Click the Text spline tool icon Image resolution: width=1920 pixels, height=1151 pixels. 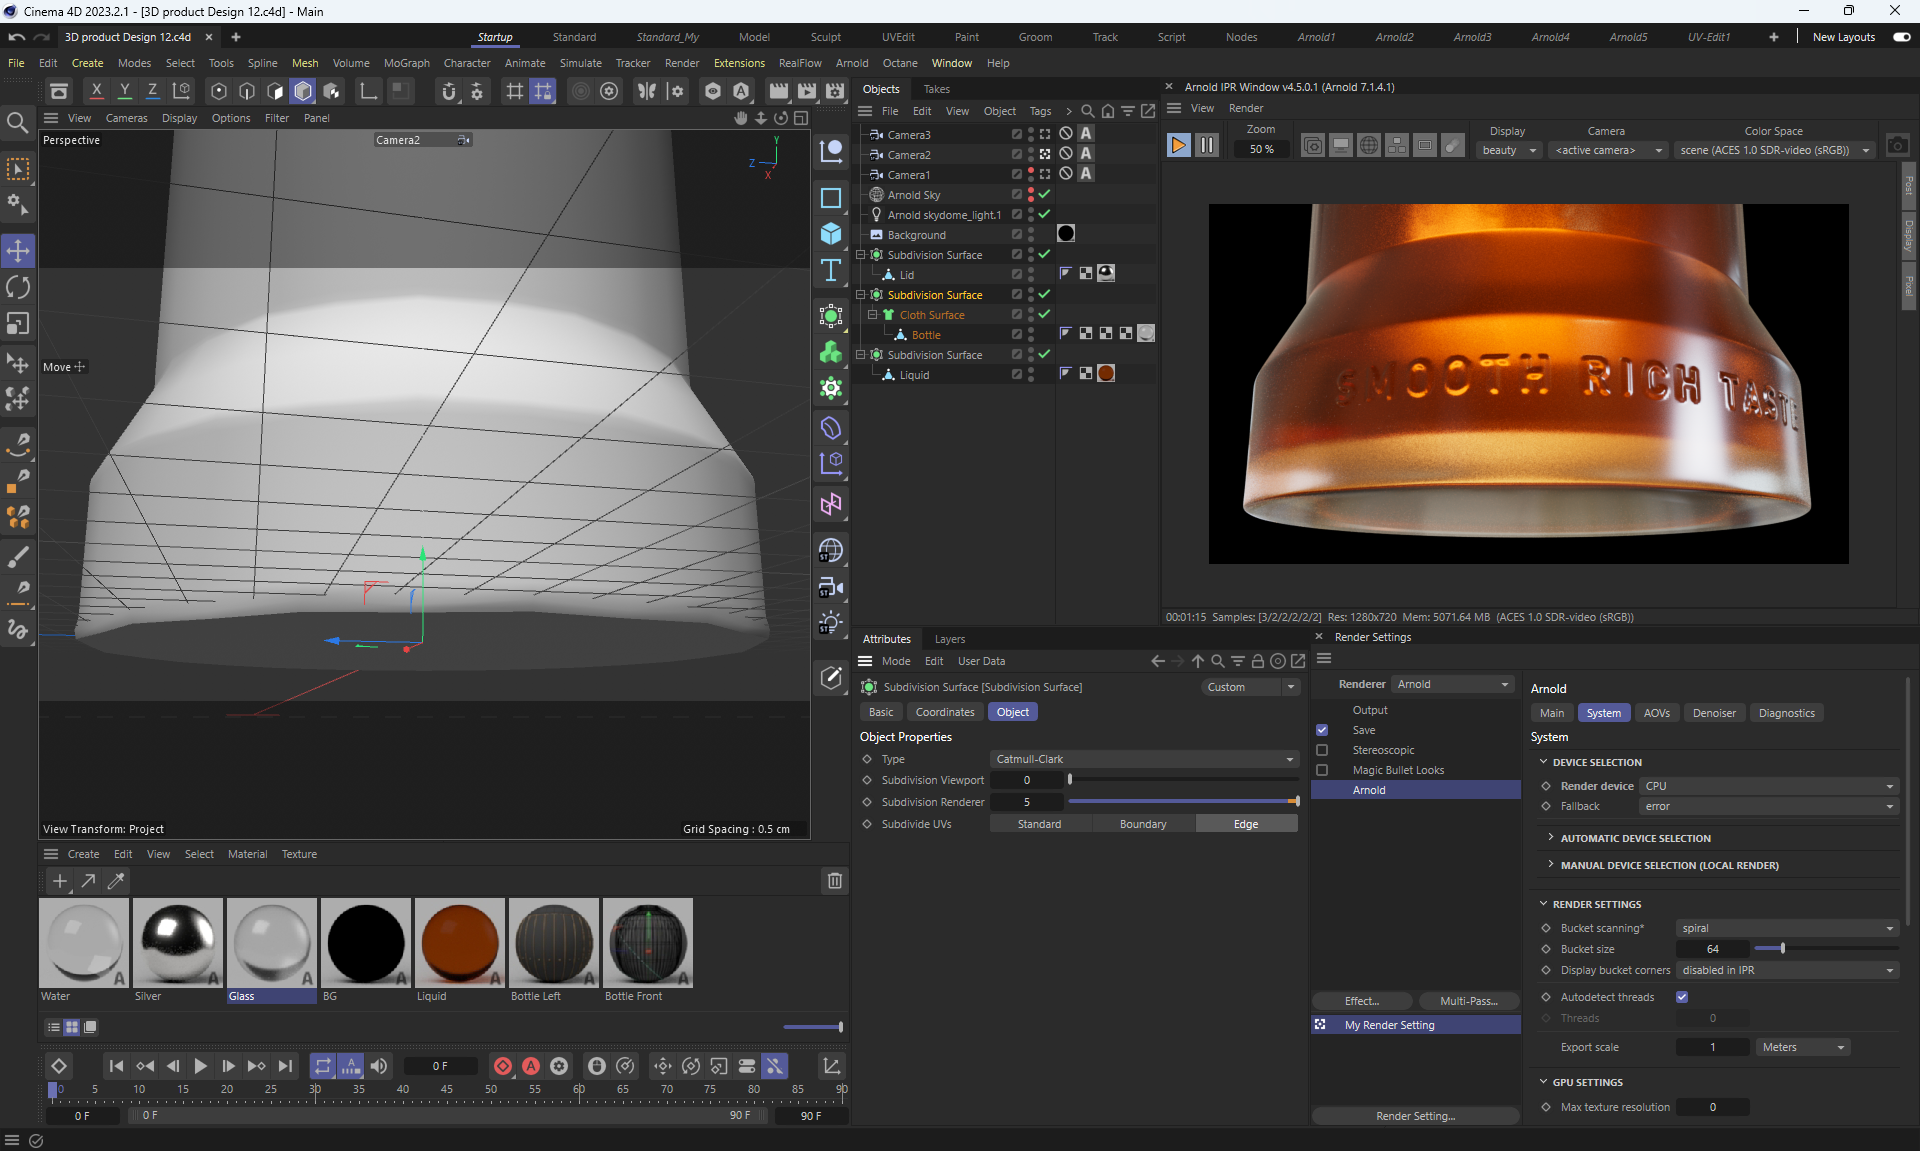pyautogui.click(x=830, y=271)
